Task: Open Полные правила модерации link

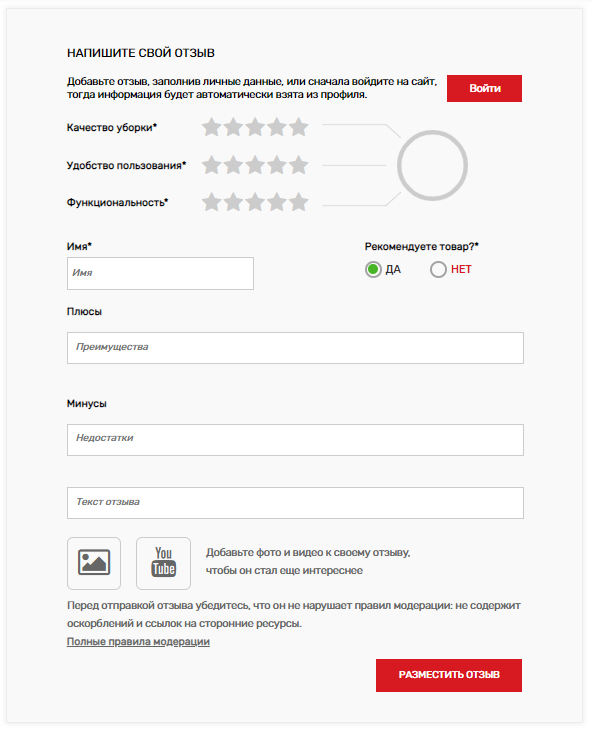Action: (x=138, y=642)
